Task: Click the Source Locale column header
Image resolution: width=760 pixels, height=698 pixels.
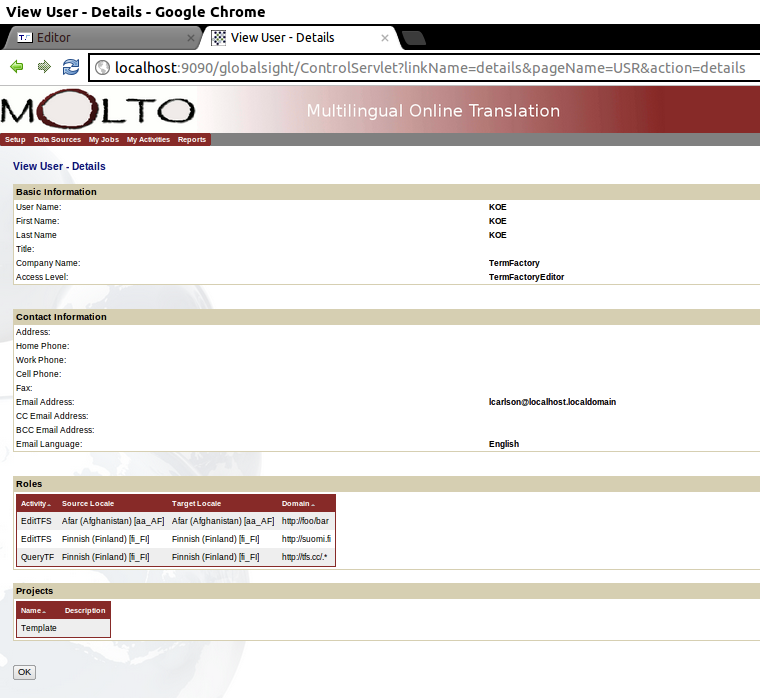Action: 88,504
